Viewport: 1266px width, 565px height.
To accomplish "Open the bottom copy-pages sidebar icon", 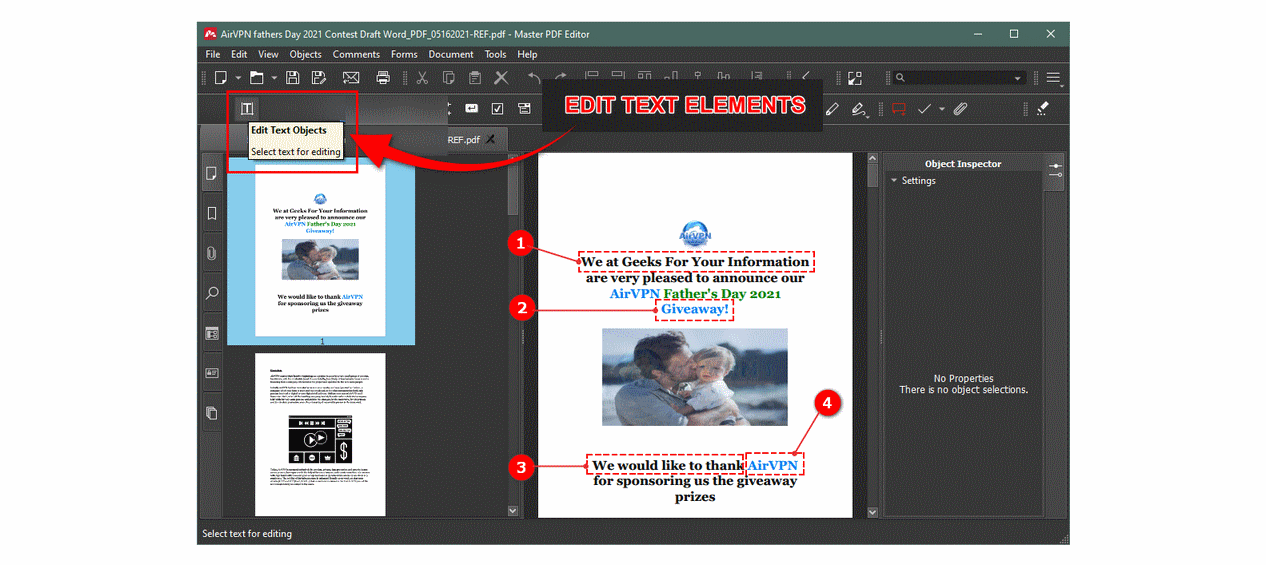I will tap(212, 413).
